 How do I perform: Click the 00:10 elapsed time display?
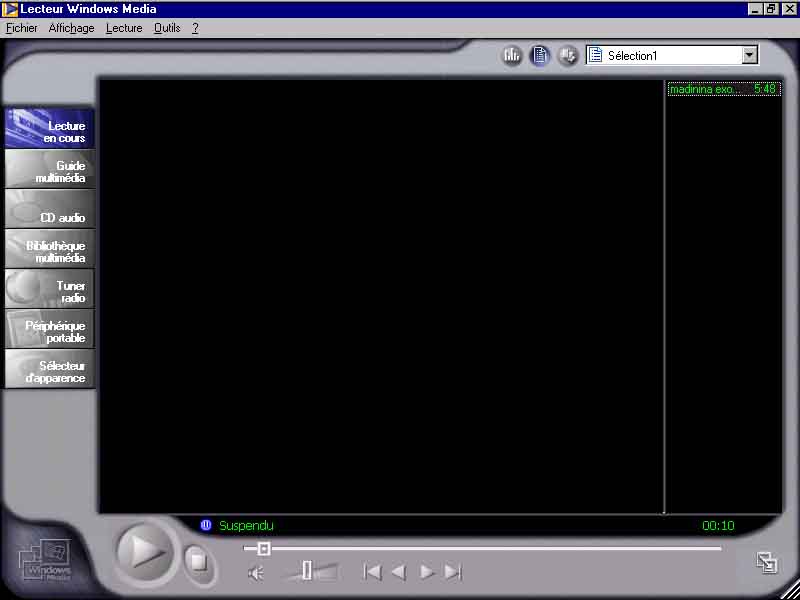pos(718,526)
